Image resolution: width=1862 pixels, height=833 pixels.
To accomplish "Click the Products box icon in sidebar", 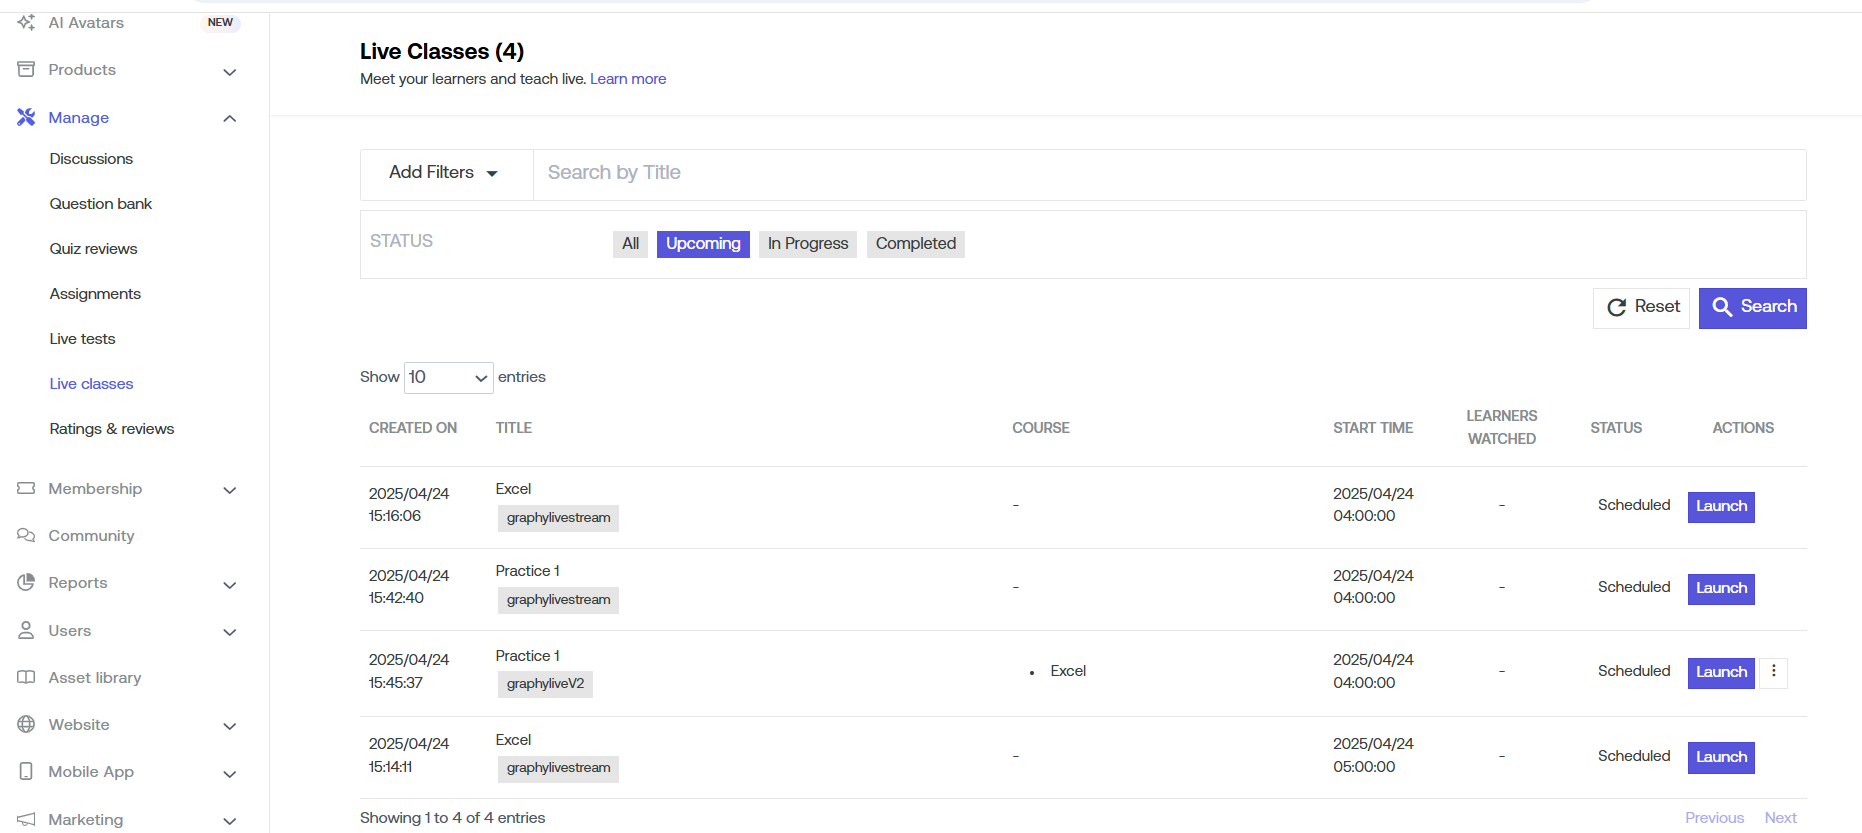I will coord(26,69).
